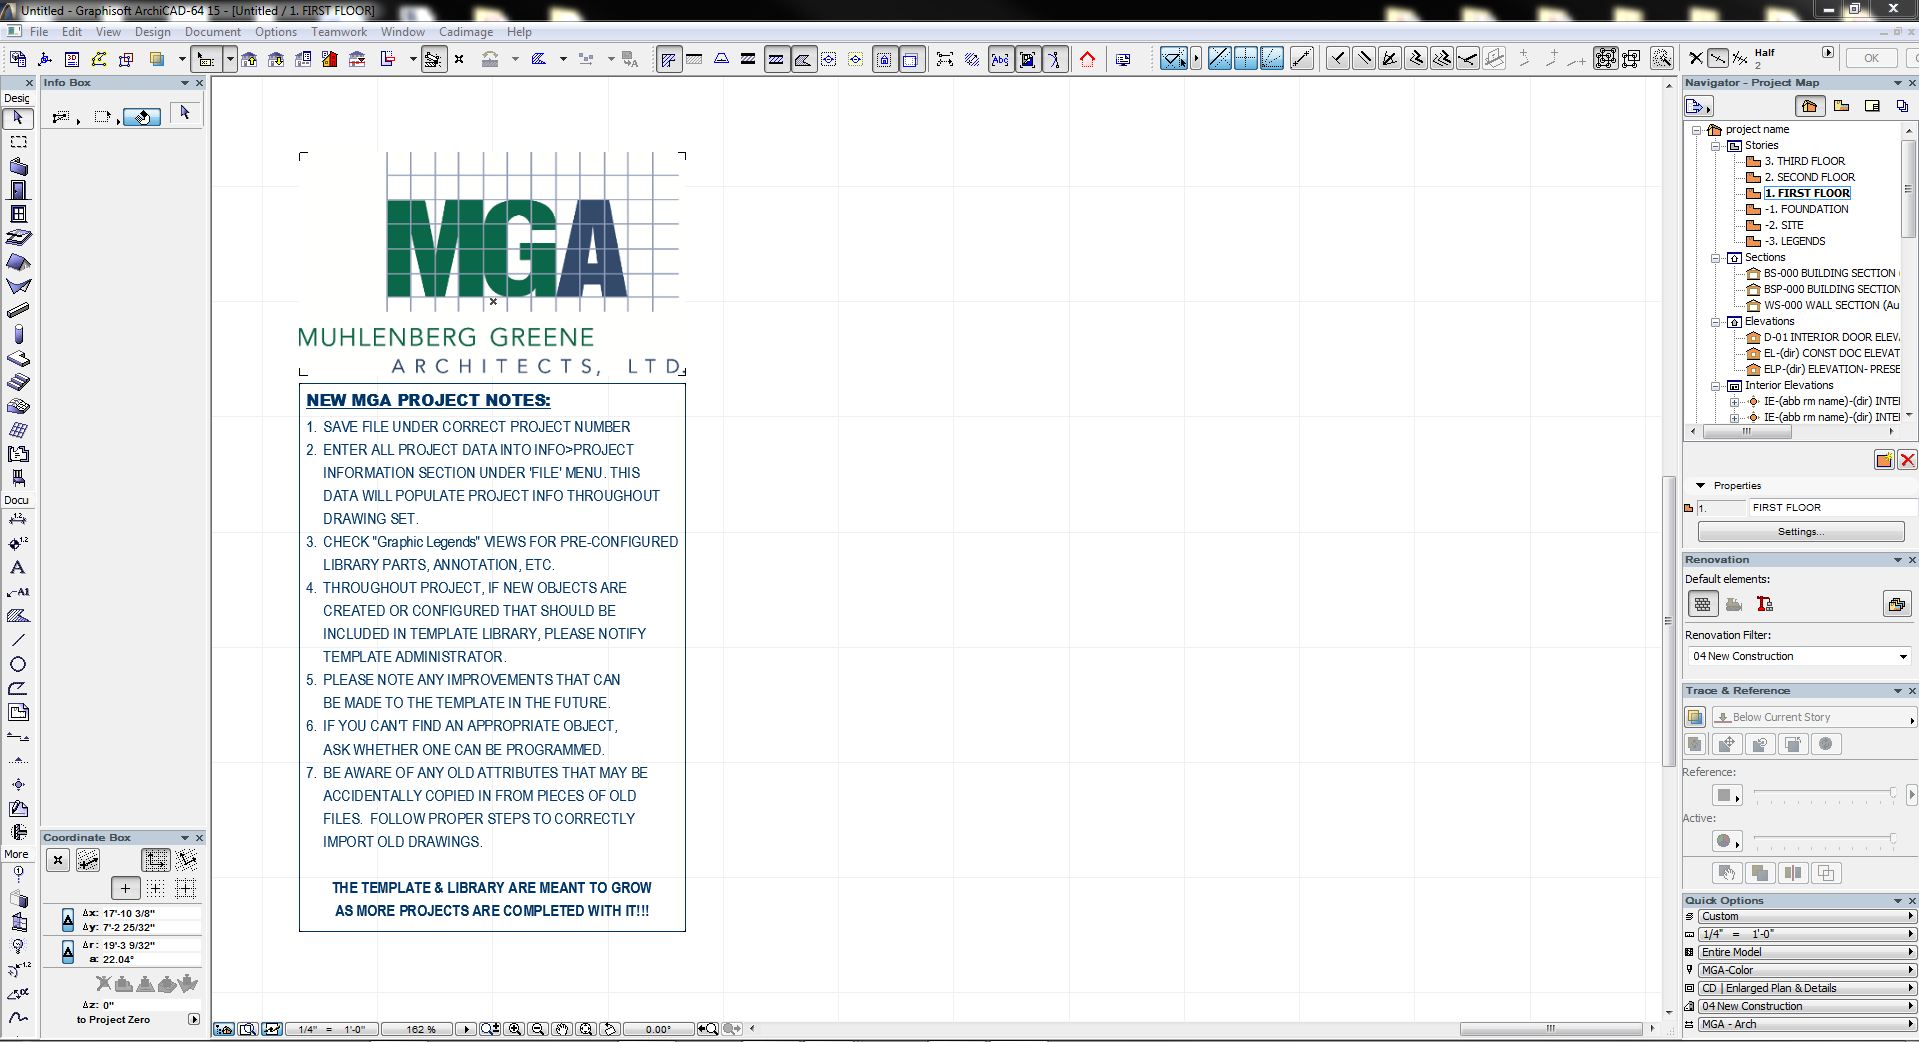Open the Design menu
Image resolution: width=1919 pixels, height=1042 pixels.
(x=152, y=32)
